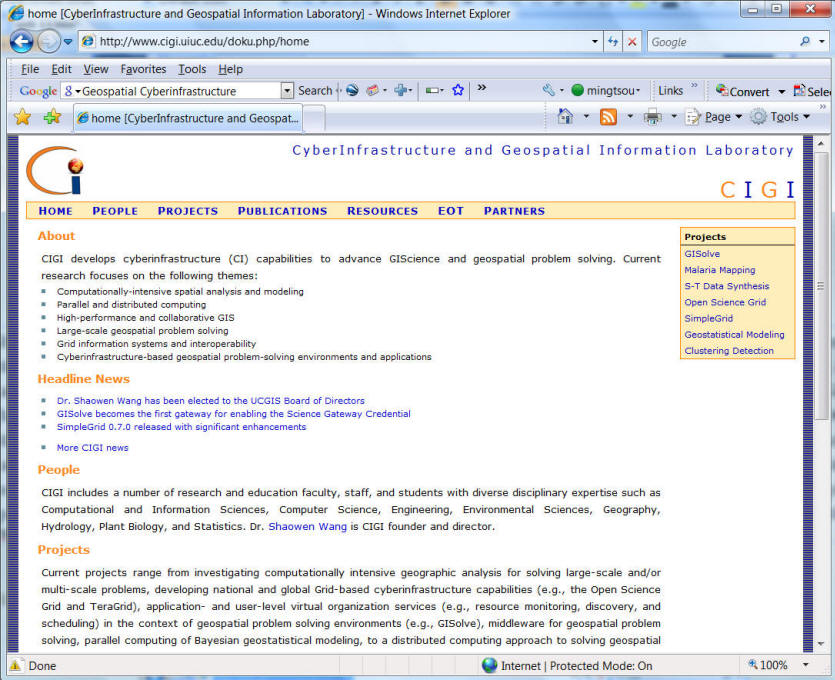Open the Tools menu in menu bar
The width and height of the screenshot is (835, 680).
[x=192, y=69]
